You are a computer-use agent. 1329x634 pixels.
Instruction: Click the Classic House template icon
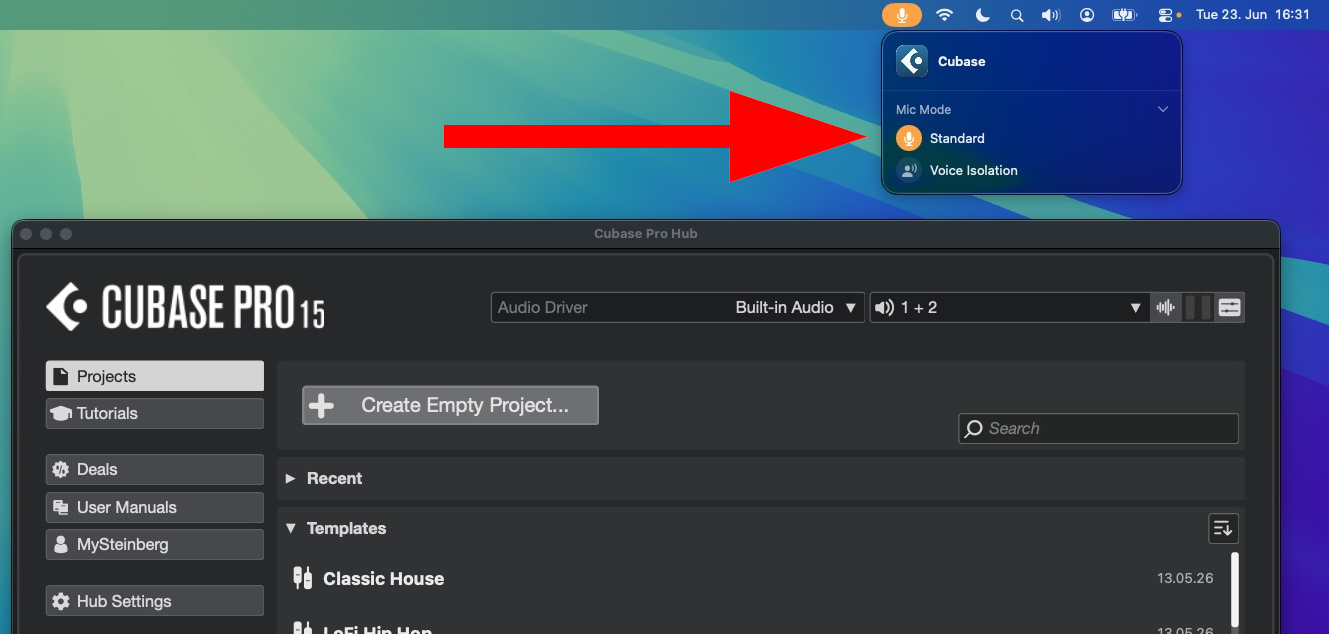[302, 577]
